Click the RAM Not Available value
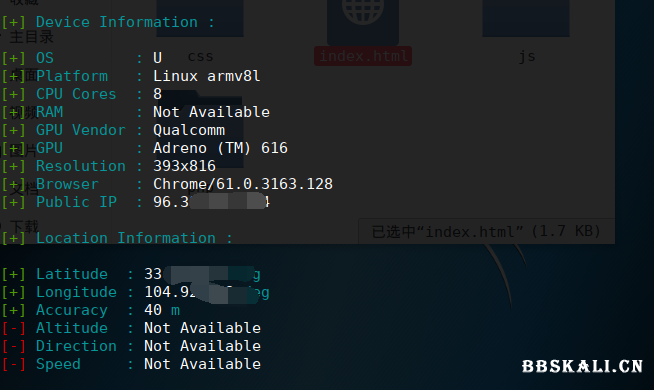The width and height of the screenshot is (654, 390). (x=211, y=112)
